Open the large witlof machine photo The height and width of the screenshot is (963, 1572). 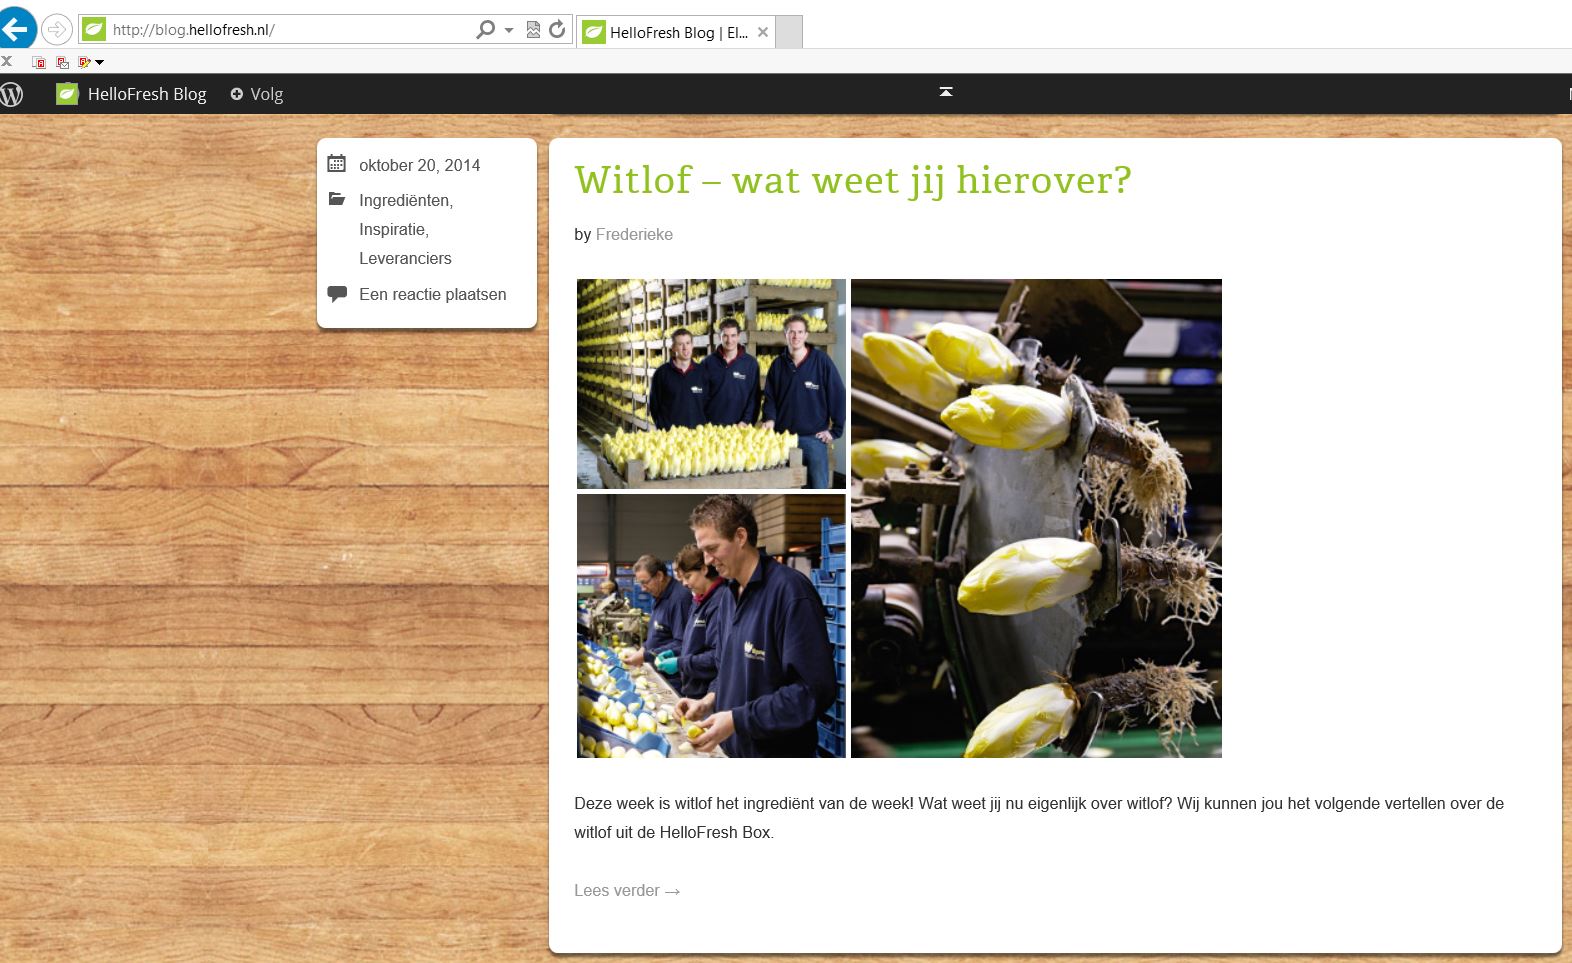[x=1036, y=518]
